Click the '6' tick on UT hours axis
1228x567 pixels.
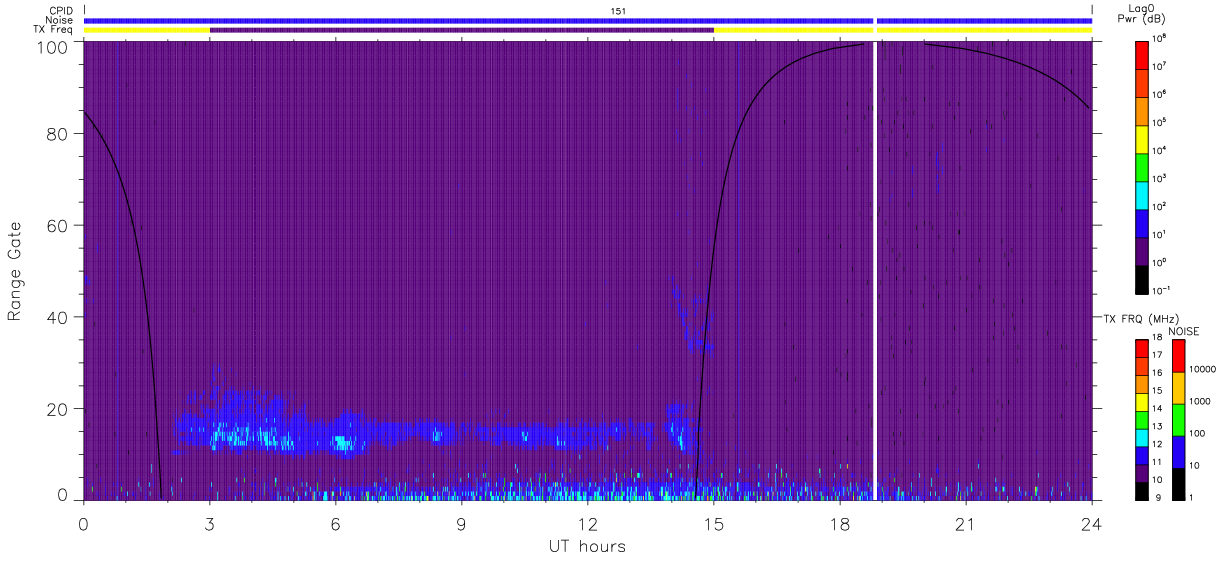tap(336, 523)
